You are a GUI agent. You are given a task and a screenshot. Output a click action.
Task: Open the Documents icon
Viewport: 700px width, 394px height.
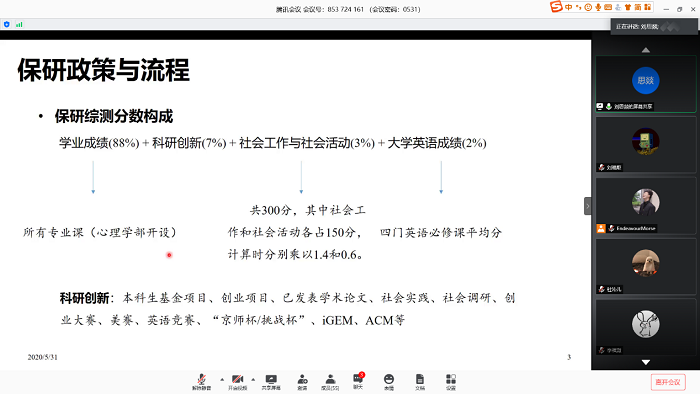point(420,382)
